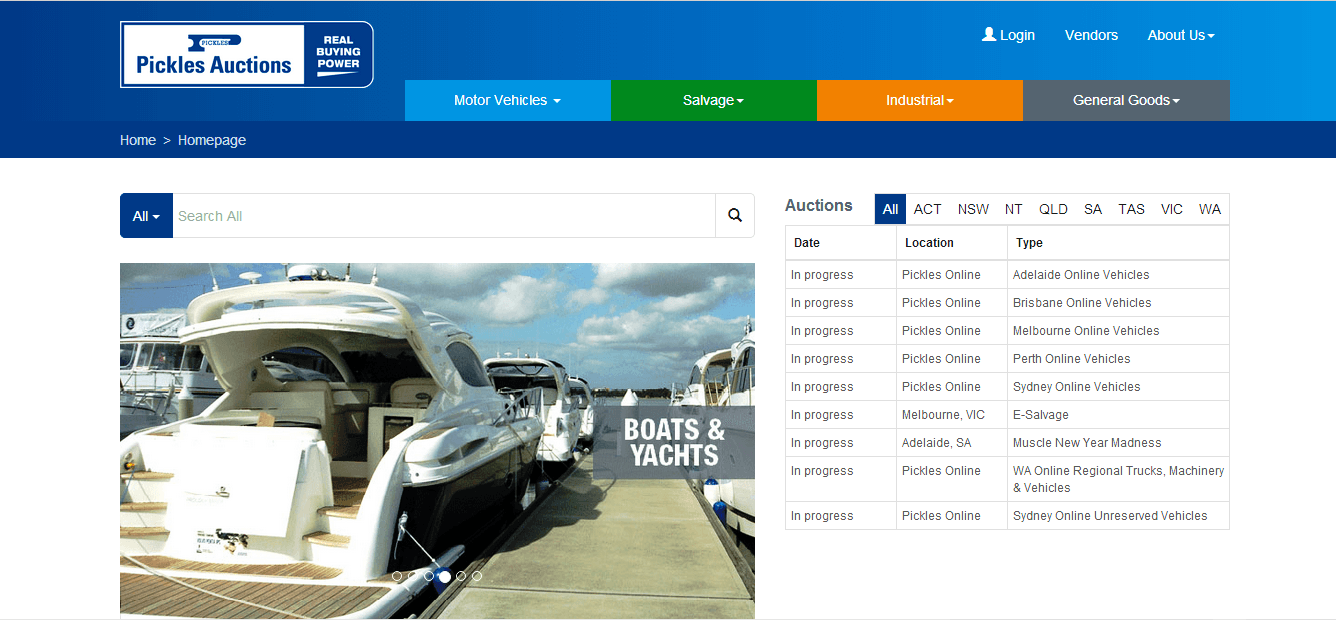Click the Location column header
1336x620 pixels.
[x=952, y=243]
